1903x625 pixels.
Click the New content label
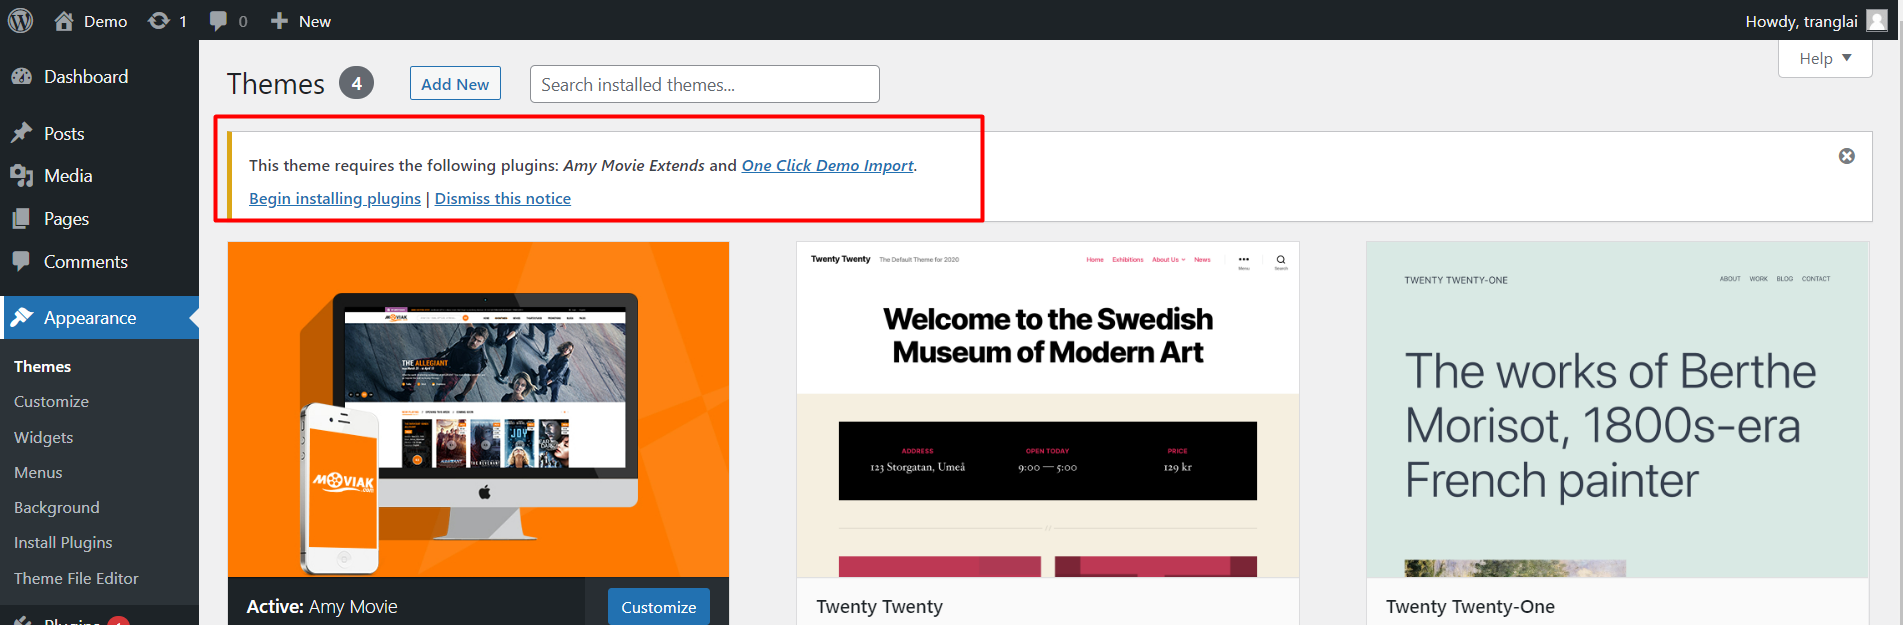coord(315,21)
